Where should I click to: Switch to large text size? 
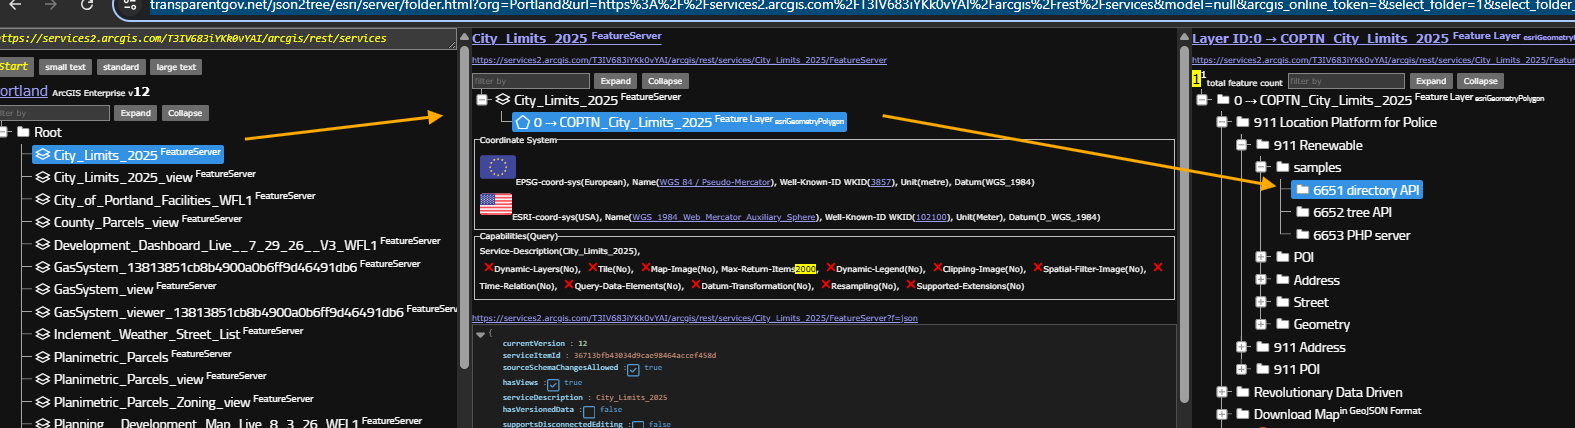click(176, 67)
